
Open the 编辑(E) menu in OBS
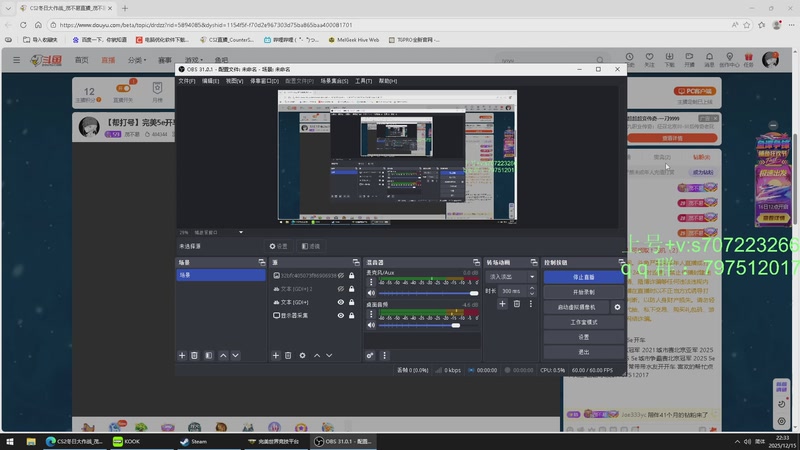coord(210,81)
